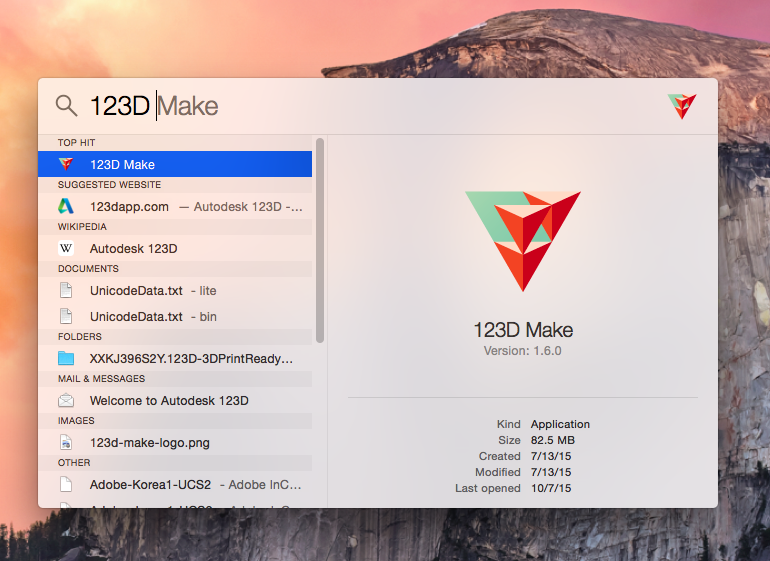Click the image file icon for 123d-make-logo.png
770x561 pixels.
pyautogui.click(x=66, y=442)
